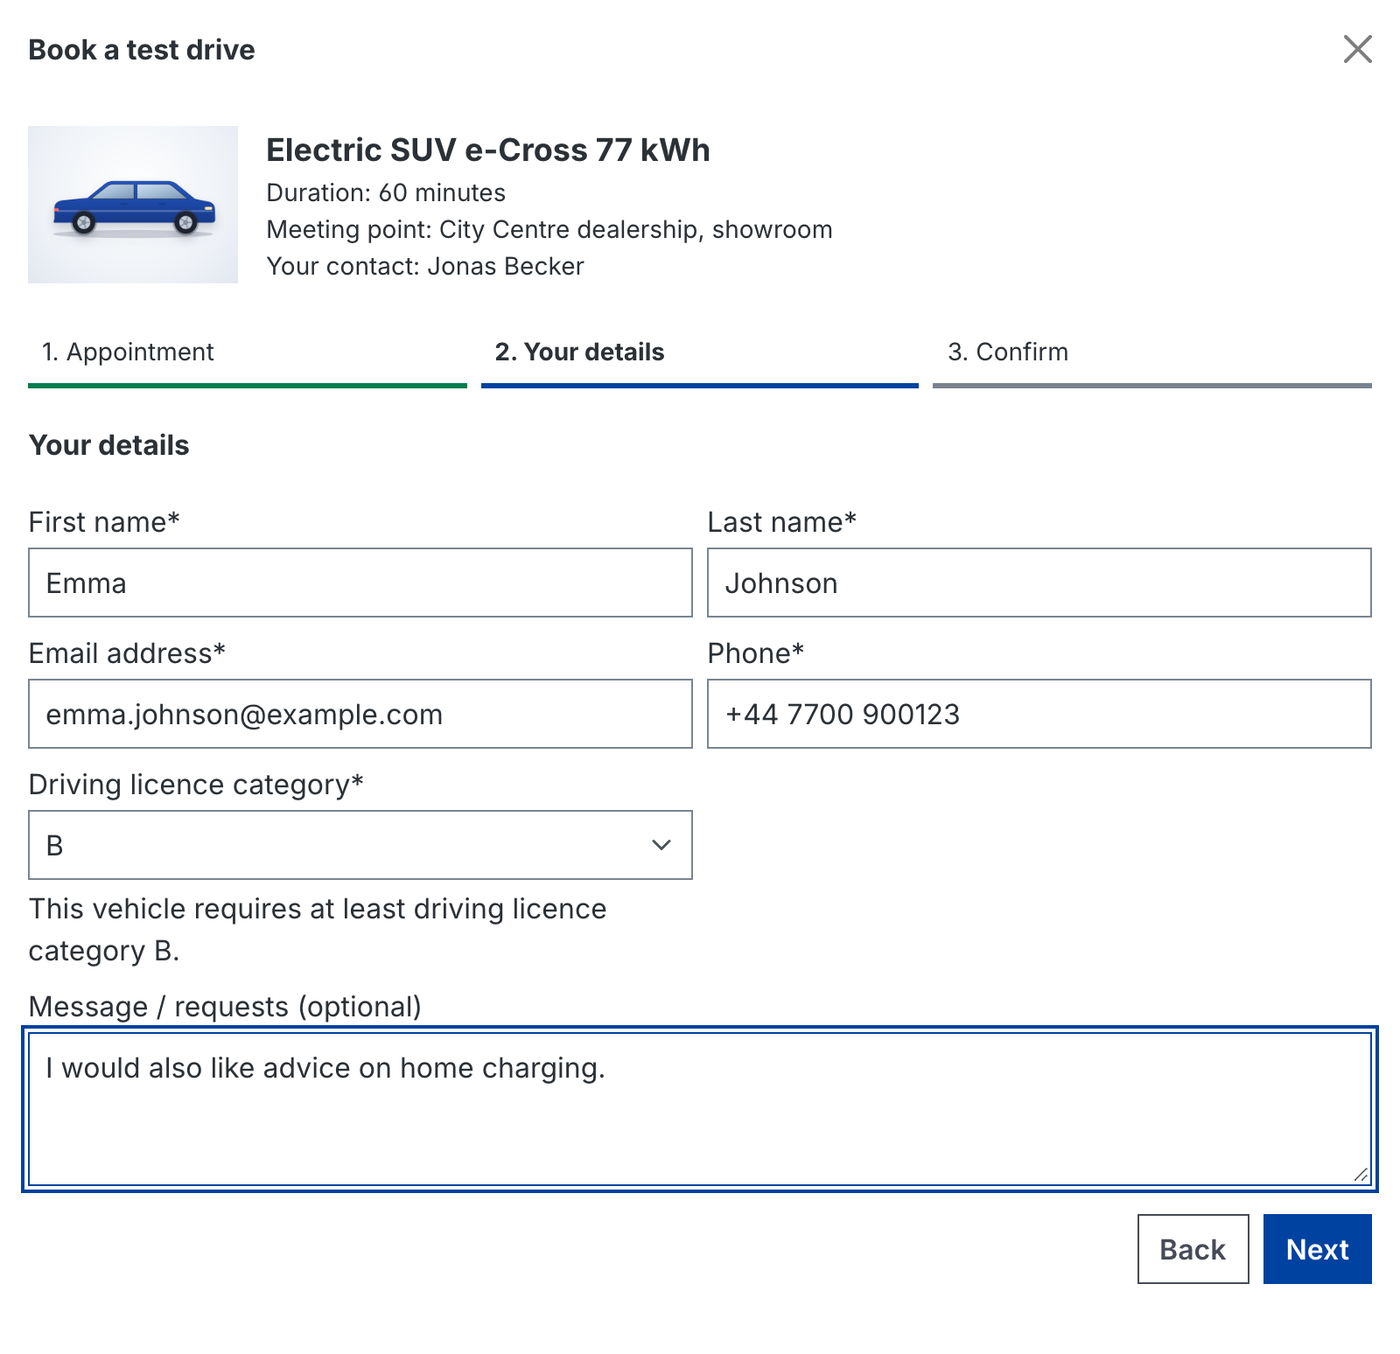Close the Book a test drive dialog
1400x1354 pixels.
pyautogui.click(x=1357, y=49)
